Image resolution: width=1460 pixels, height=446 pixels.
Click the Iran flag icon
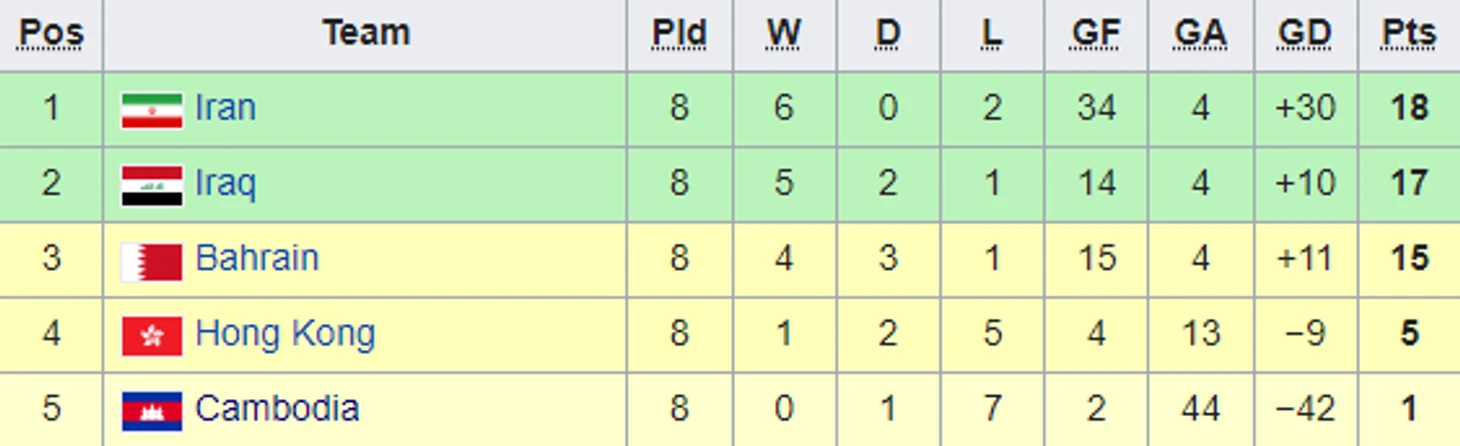point(152,111)
